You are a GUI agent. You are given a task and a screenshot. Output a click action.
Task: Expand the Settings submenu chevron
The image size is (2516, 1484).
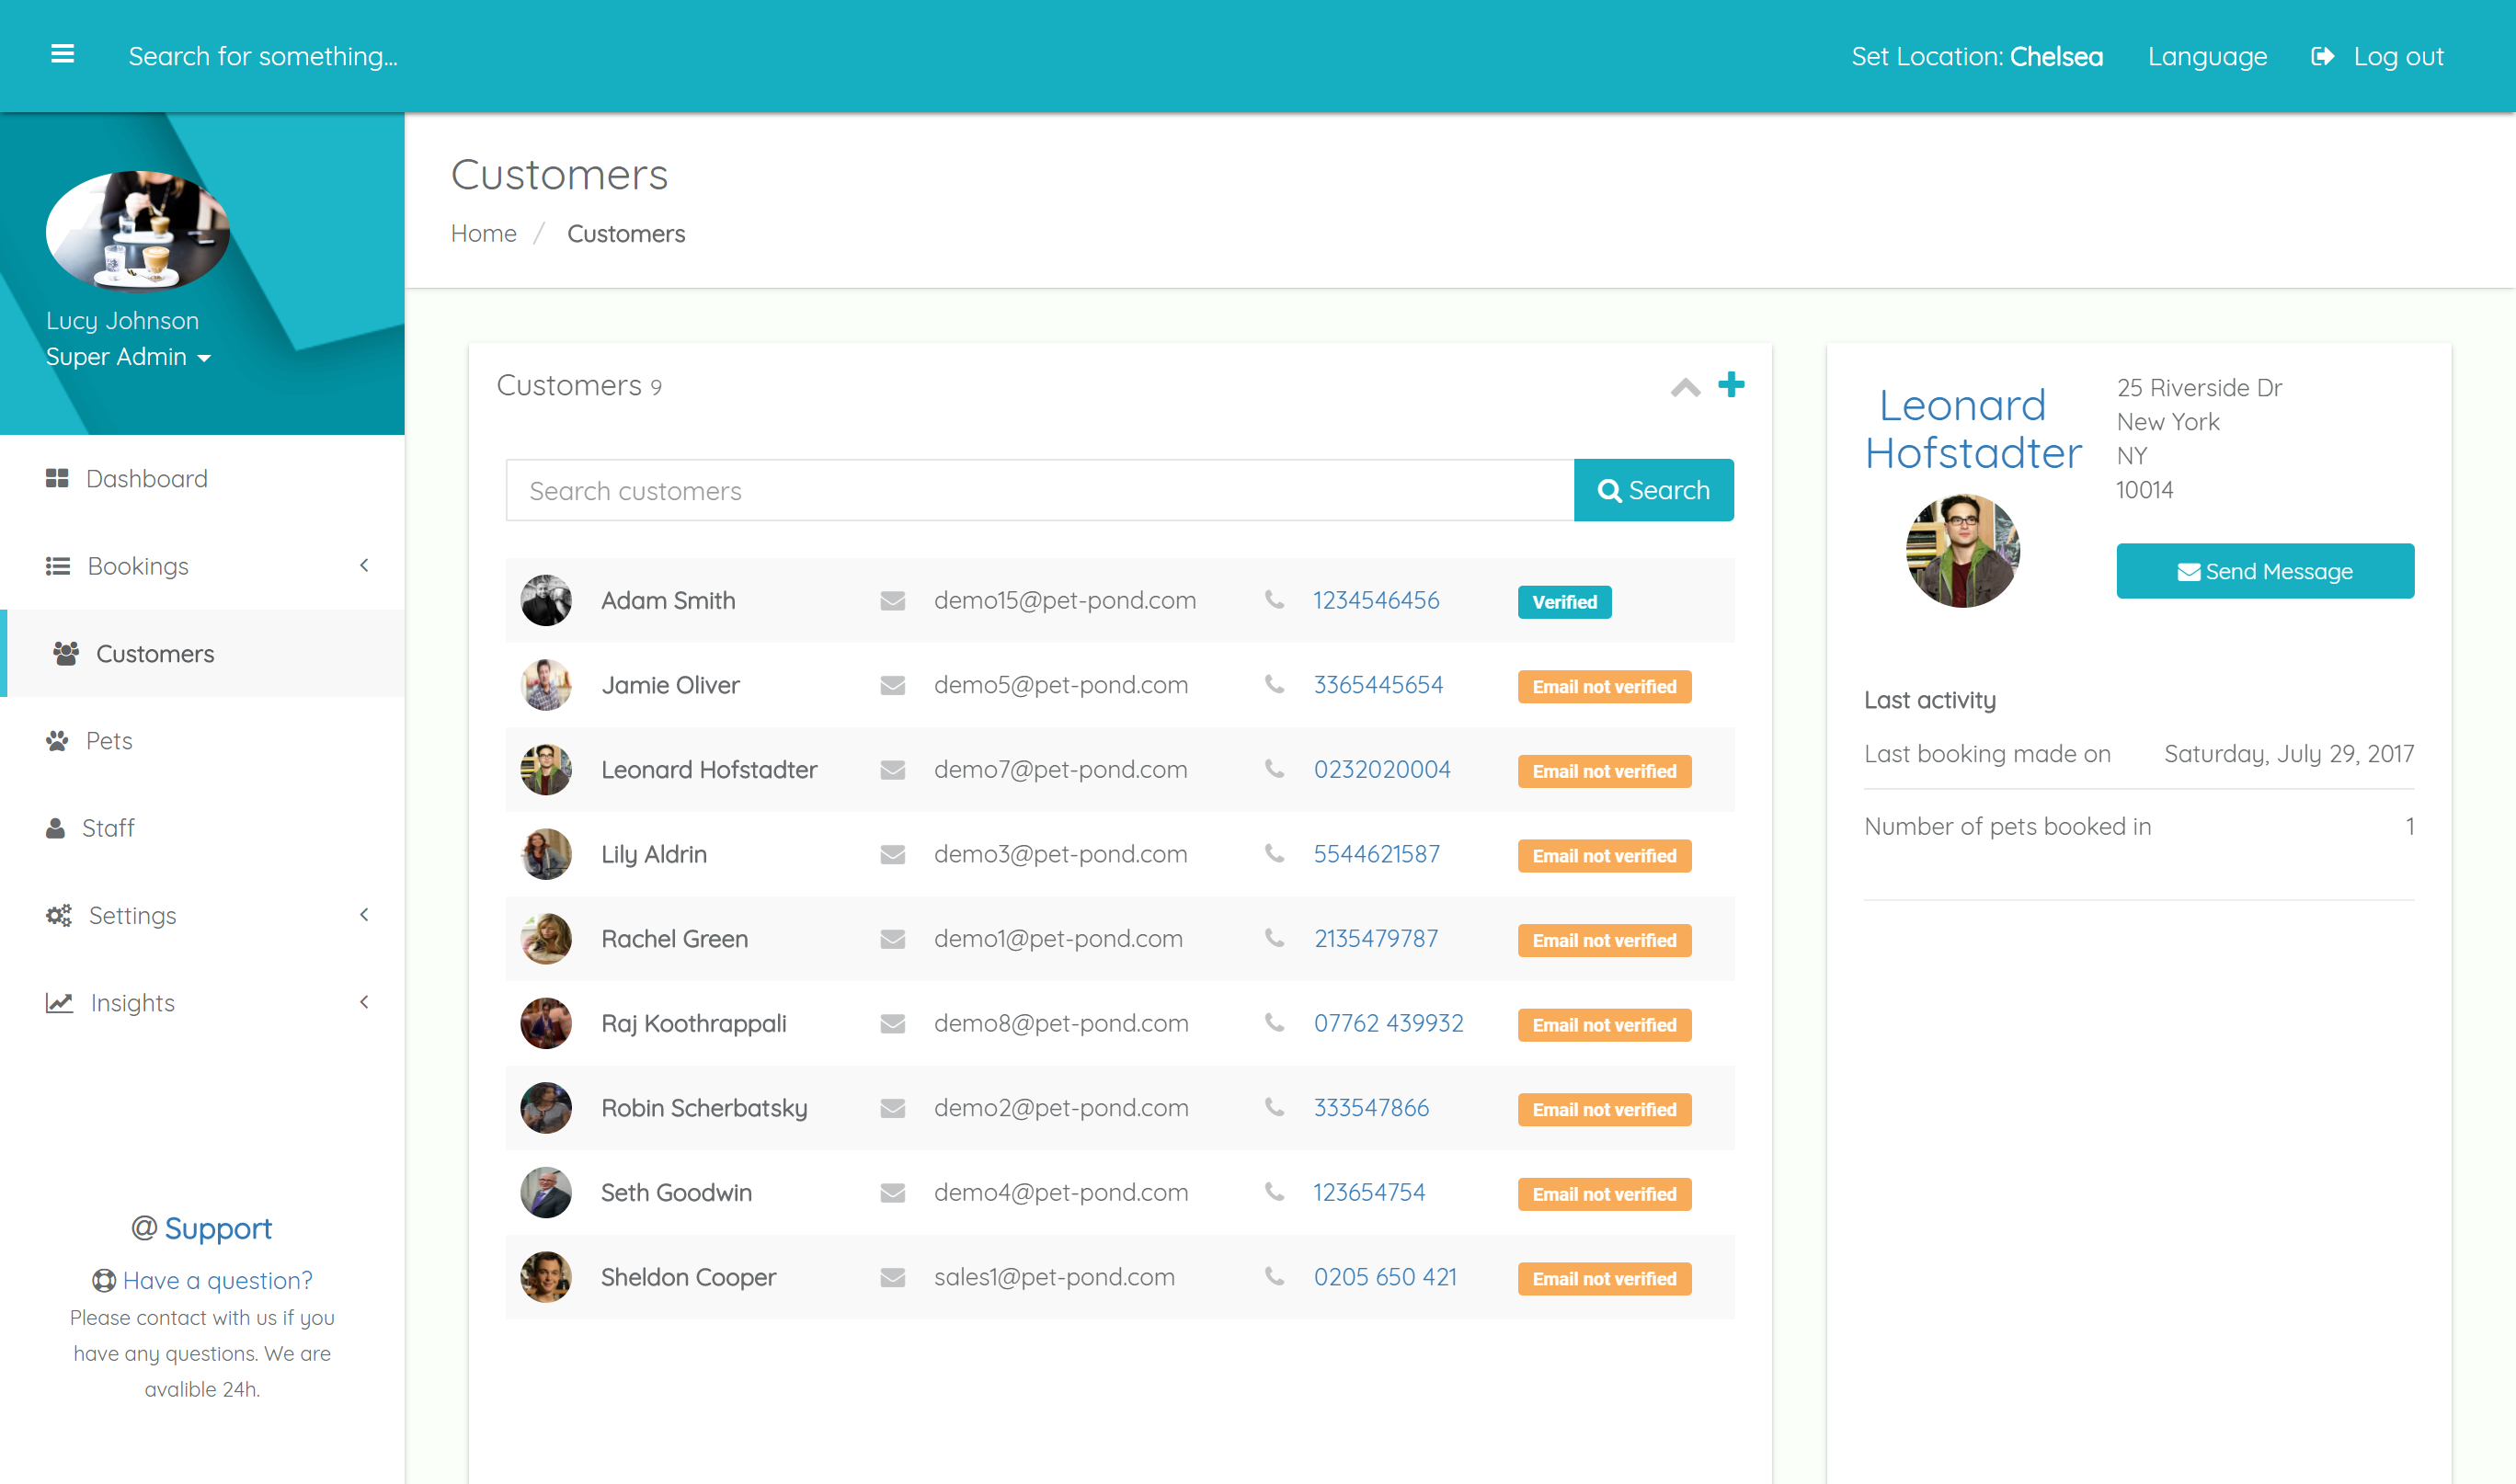(364, 914)
